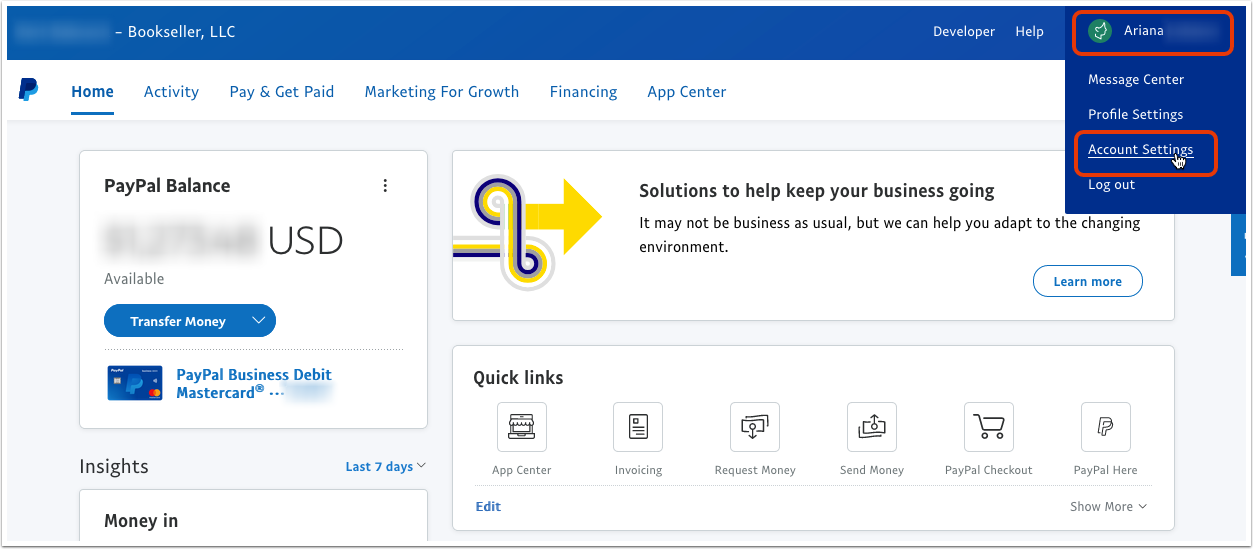The width and height of the screenshot is (1253, 549).
Task: Open Account Settings from the menu
Action: coord(1140,150)
